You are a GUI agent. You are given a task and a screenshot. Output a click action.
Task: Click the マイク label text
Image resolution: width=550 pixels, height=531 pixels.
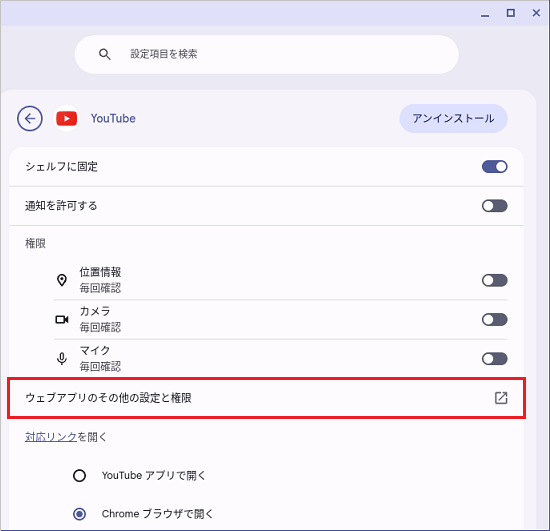[x=95, y=350]
